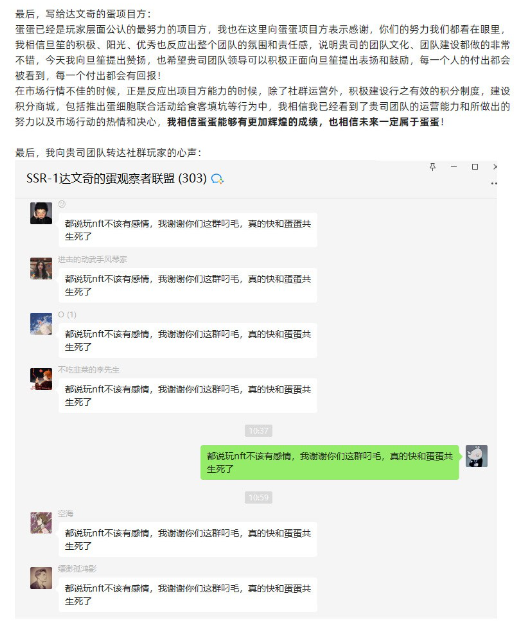The height and width of the screenshot is (644, 531).
Task: Click the group title SSR-1达文奇的蛋观察者联盟
Action: coord(116,178)
